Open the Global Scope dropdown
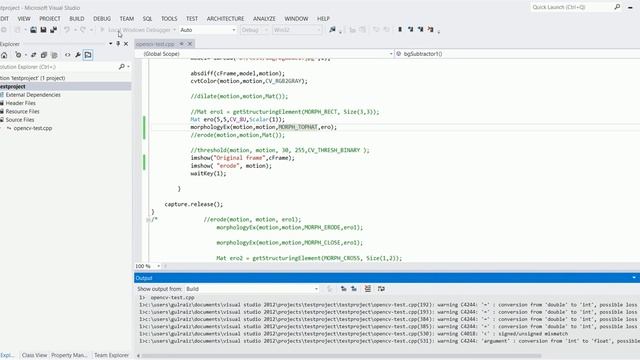Image resolution: width=640 pixels, height=360 pixels. 264,54
